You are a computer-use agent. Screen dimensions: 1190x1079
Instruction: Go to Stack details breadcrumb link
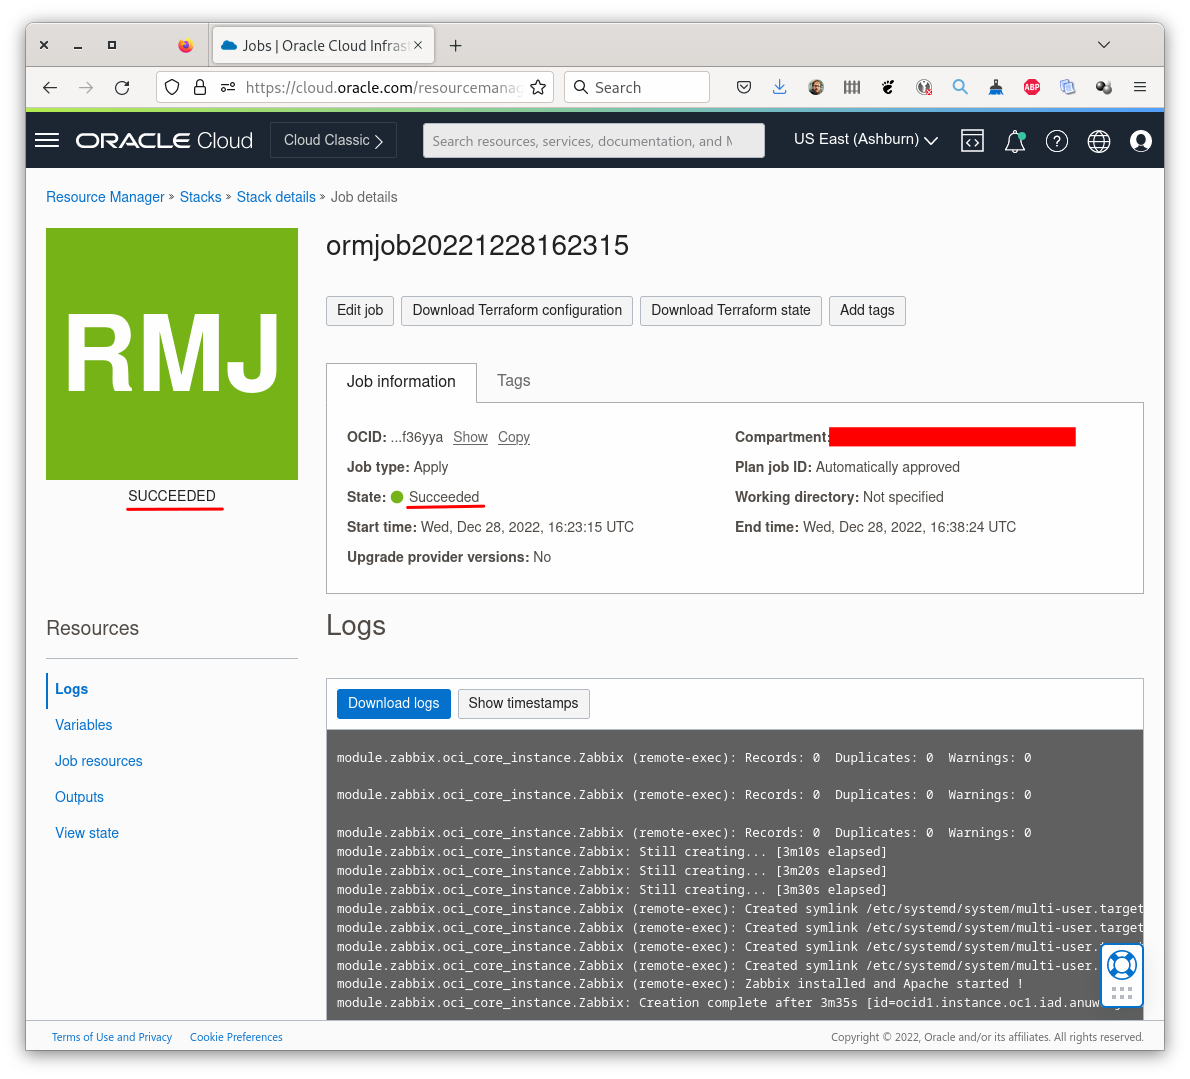(276, 197)
